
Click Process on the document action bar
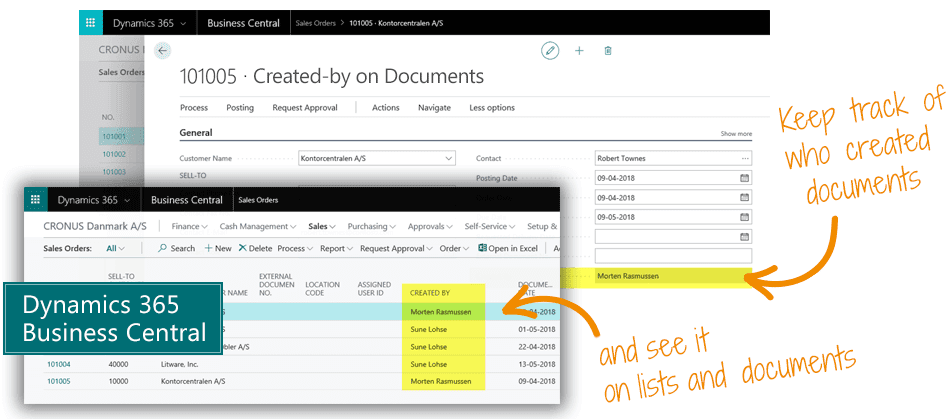pos(194,108)
